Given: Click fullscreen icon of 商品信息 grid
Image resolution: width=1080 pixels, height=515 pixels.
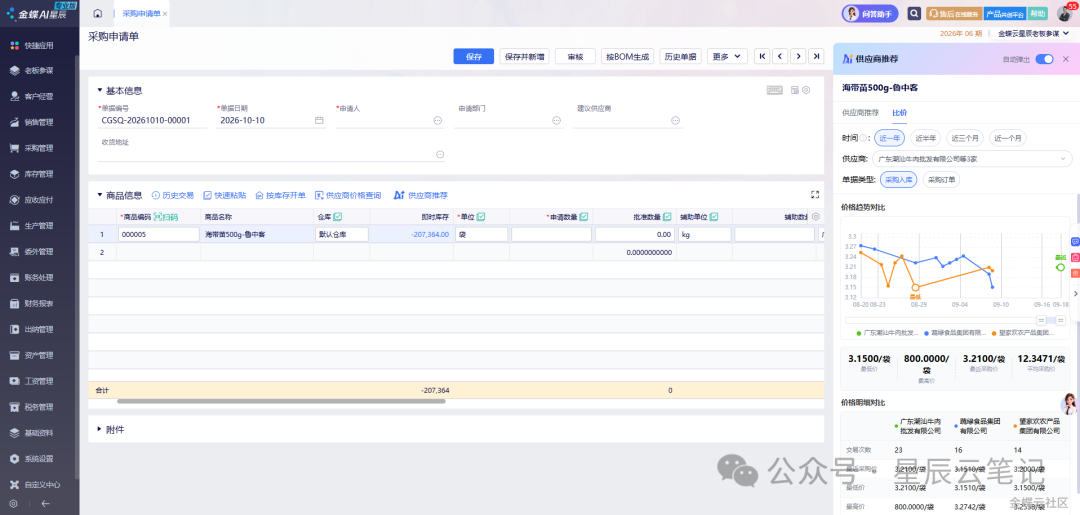Looking at the screenshot, I should tap(815, 195).
